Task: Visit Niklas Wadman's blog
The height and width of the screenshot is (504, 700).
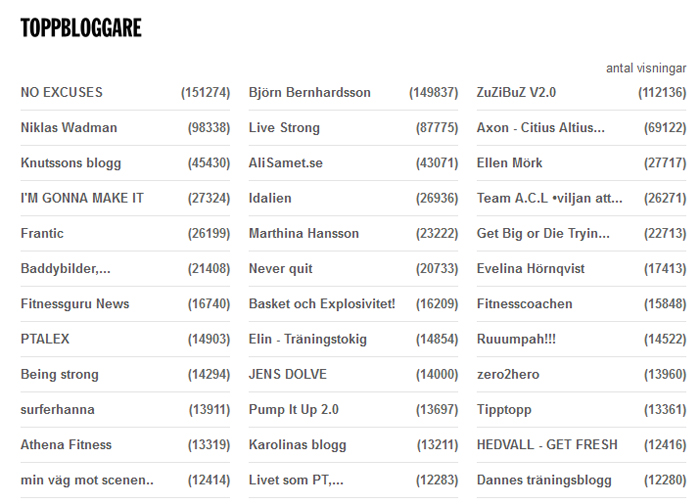Action: tap(68, 128)
